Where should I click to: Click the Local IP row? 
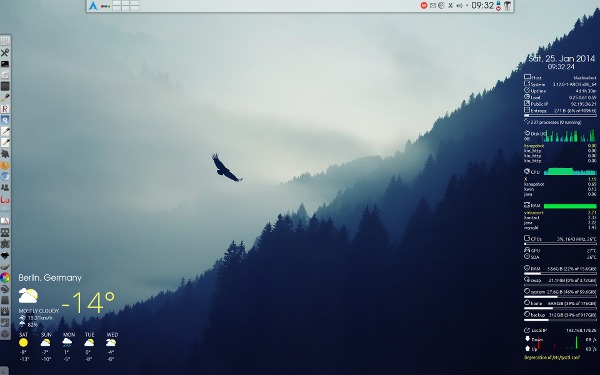click(560, 330)
